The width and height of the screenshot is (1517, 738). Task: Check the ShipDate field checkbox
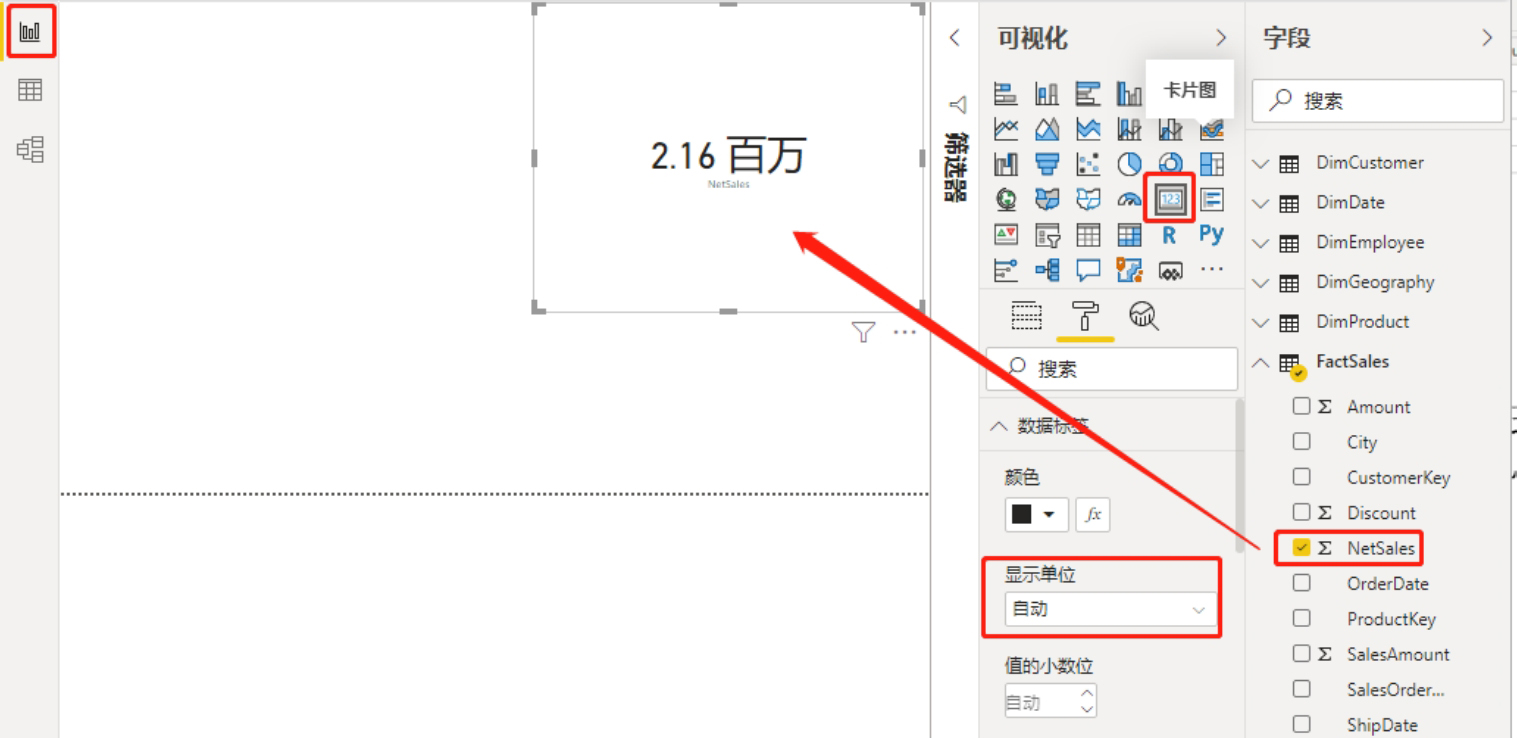click(1301, 724)
